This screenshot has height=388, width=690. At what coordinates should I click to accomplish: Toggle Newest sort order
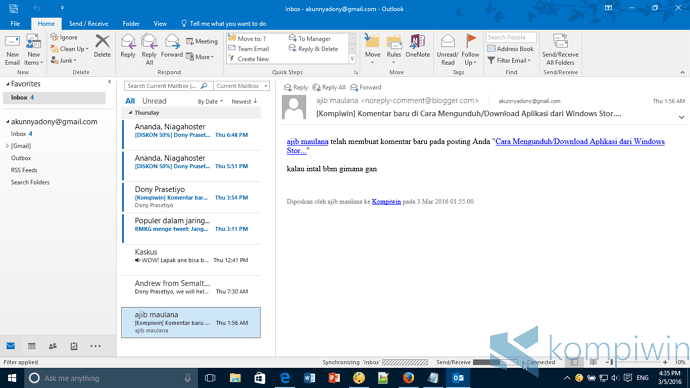point(244,102)
